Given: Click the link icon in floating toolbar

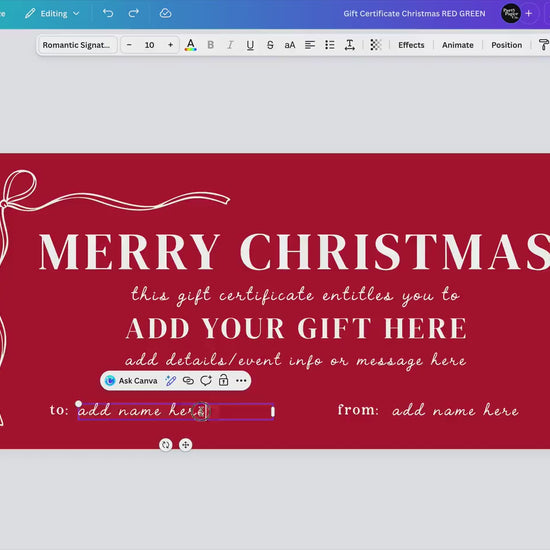Looking at the screenshot, I should click(x=188, y=381).
